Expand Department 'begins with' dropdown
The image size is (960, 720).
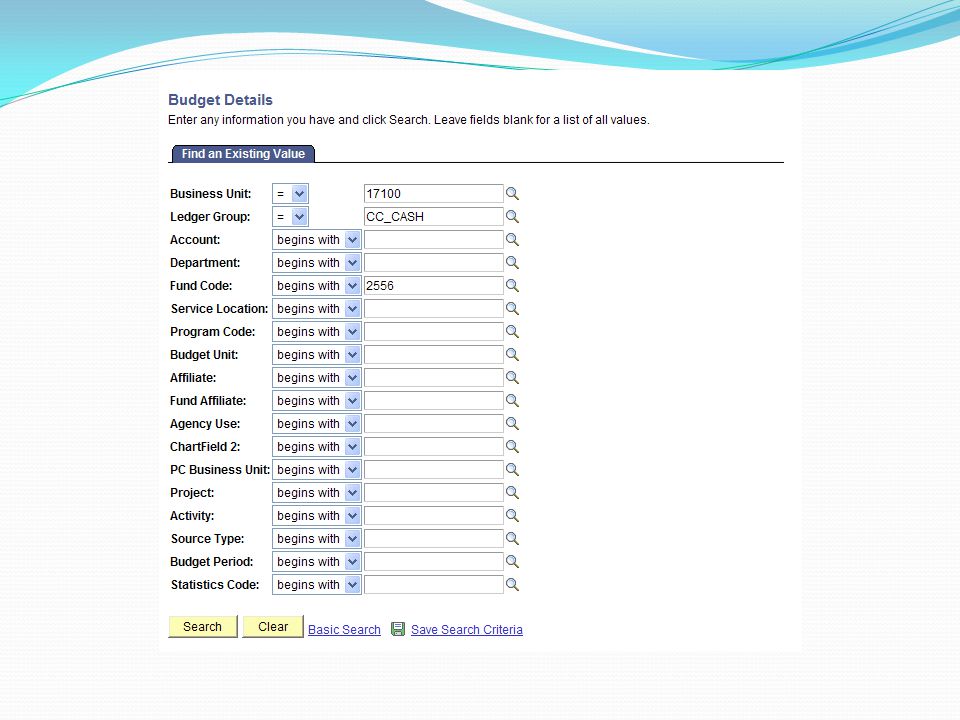coord(317,263)
